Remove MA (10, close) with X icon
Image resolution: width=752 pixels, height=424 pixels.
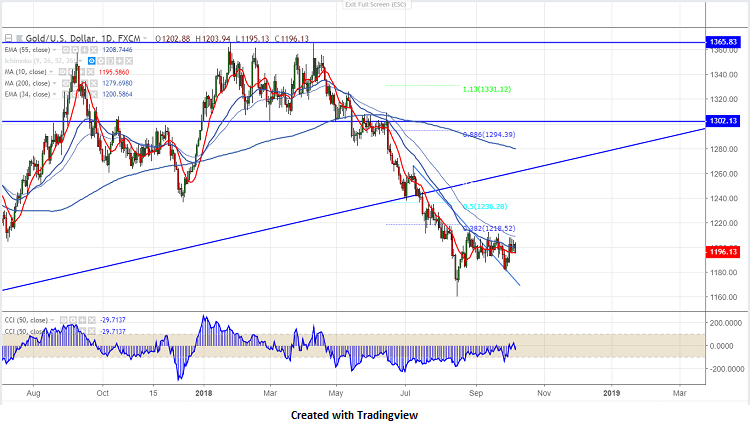point(91,72)
